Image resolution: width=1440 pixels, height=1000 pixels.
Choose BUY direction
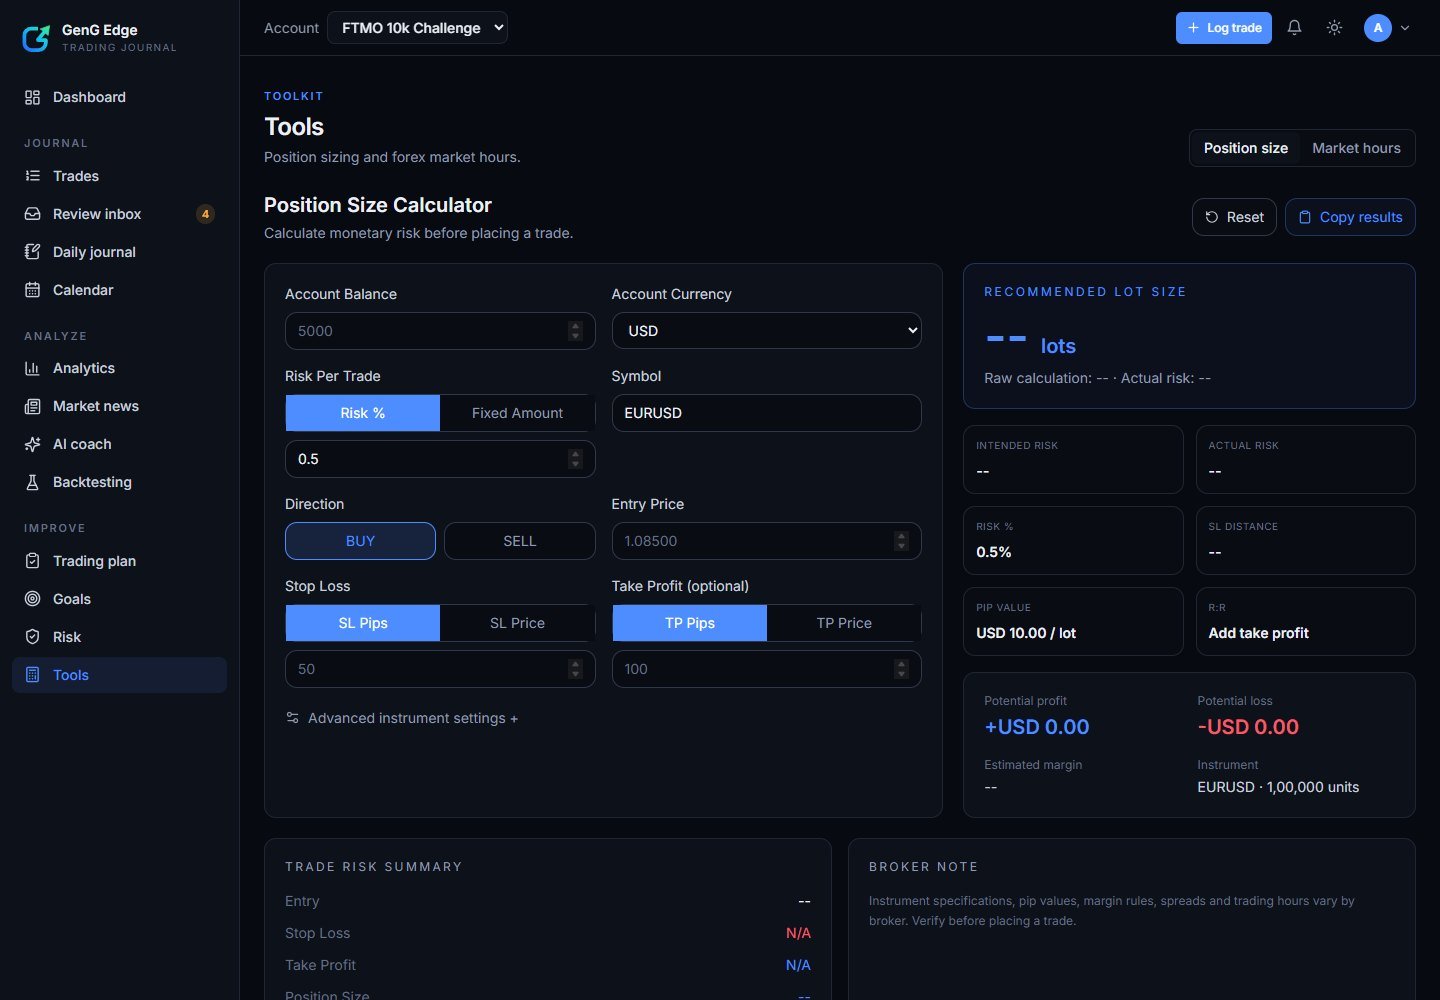tap(360, 541)
